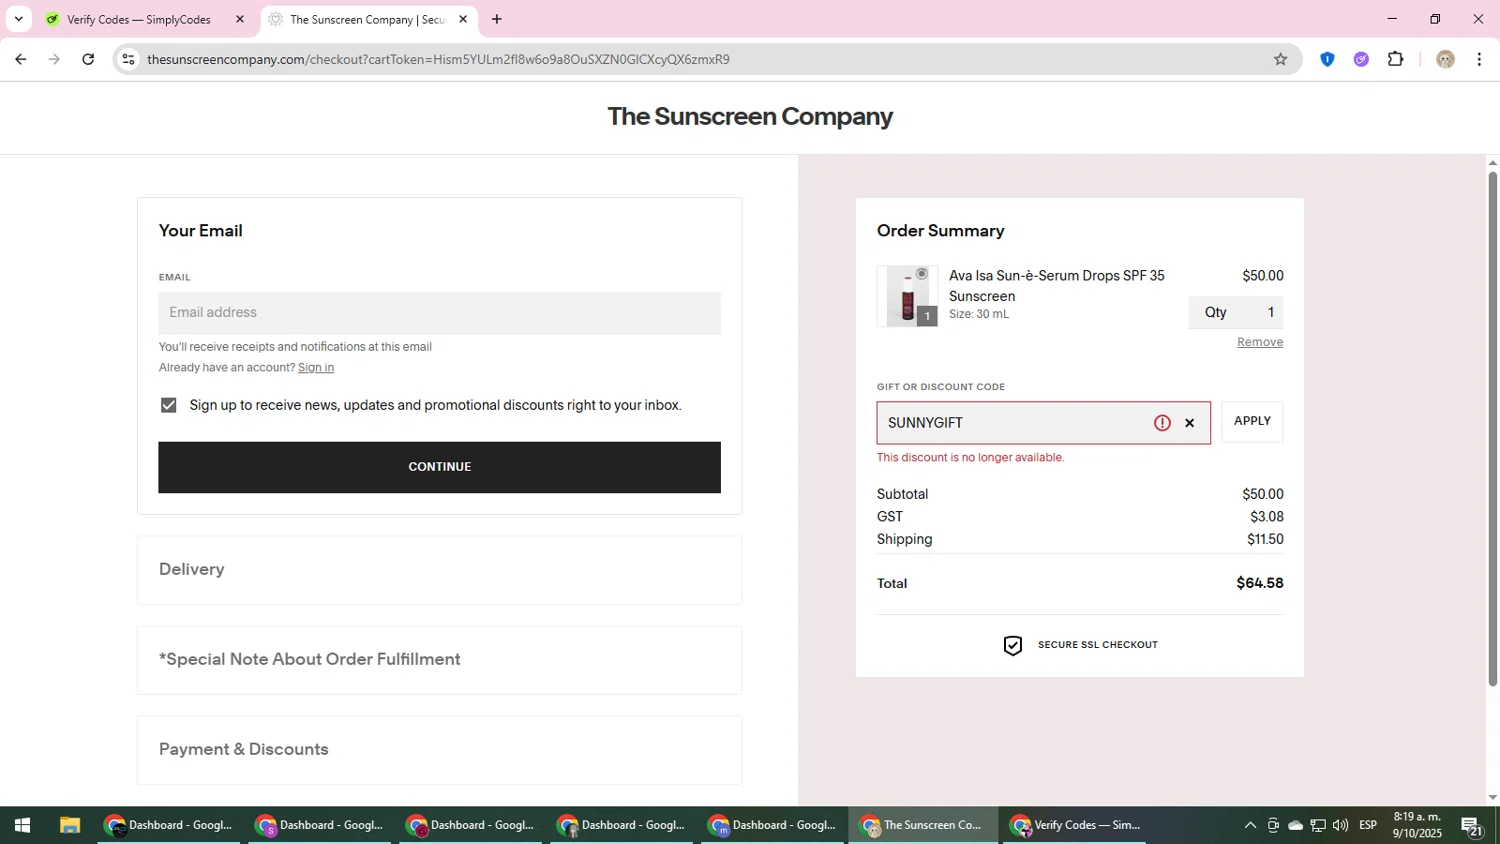Viewport: 1500px width, 844px height.
Task: Reload the checkout page
Action: 88,59
